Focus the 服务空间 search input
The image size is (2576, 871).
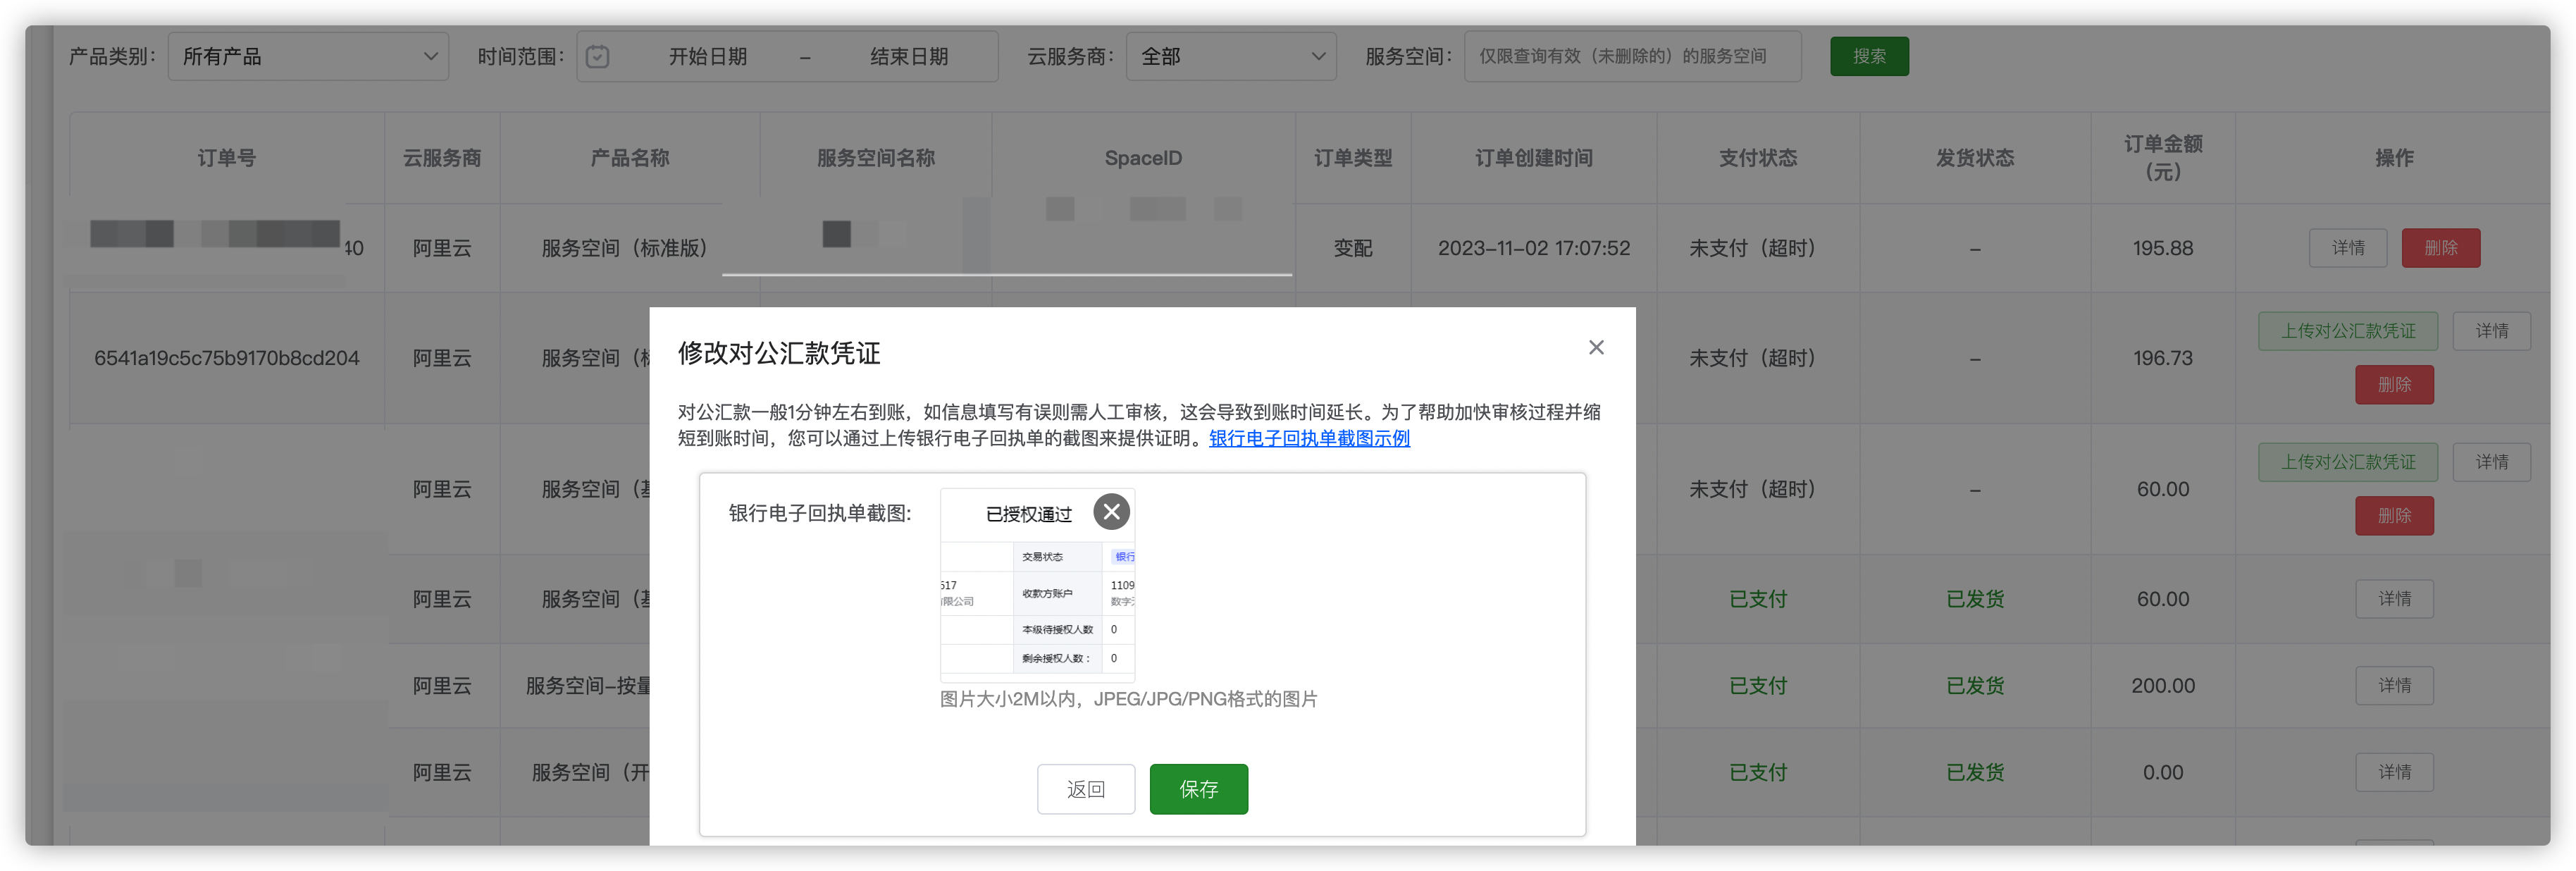[1632, 57]
